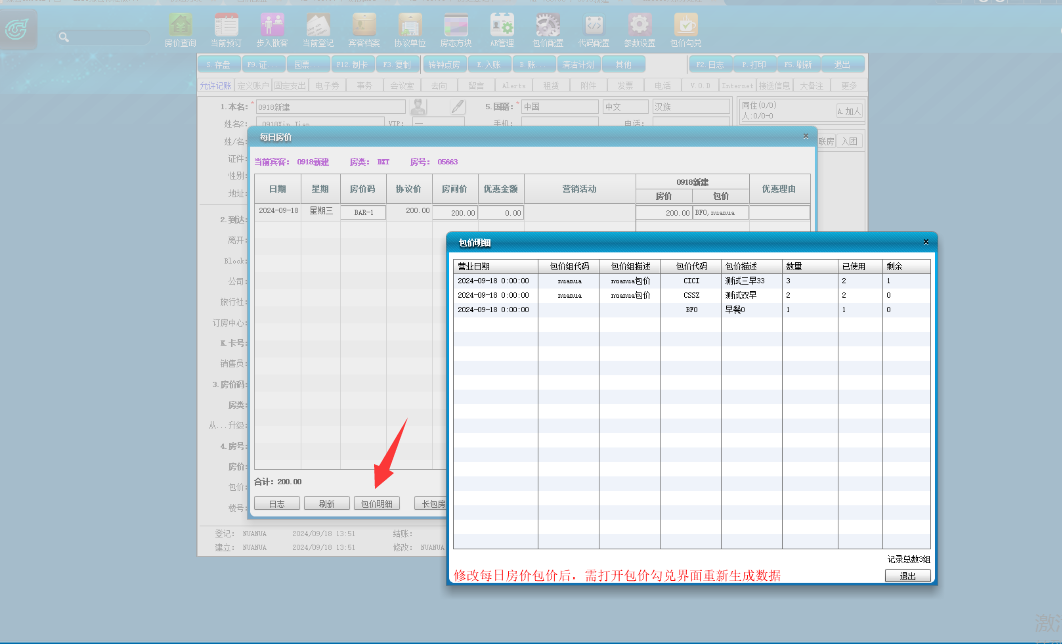Click 优惠理由 column header
The width and height of the screenshot is (1062, 644).
click(x=779, y=189)
